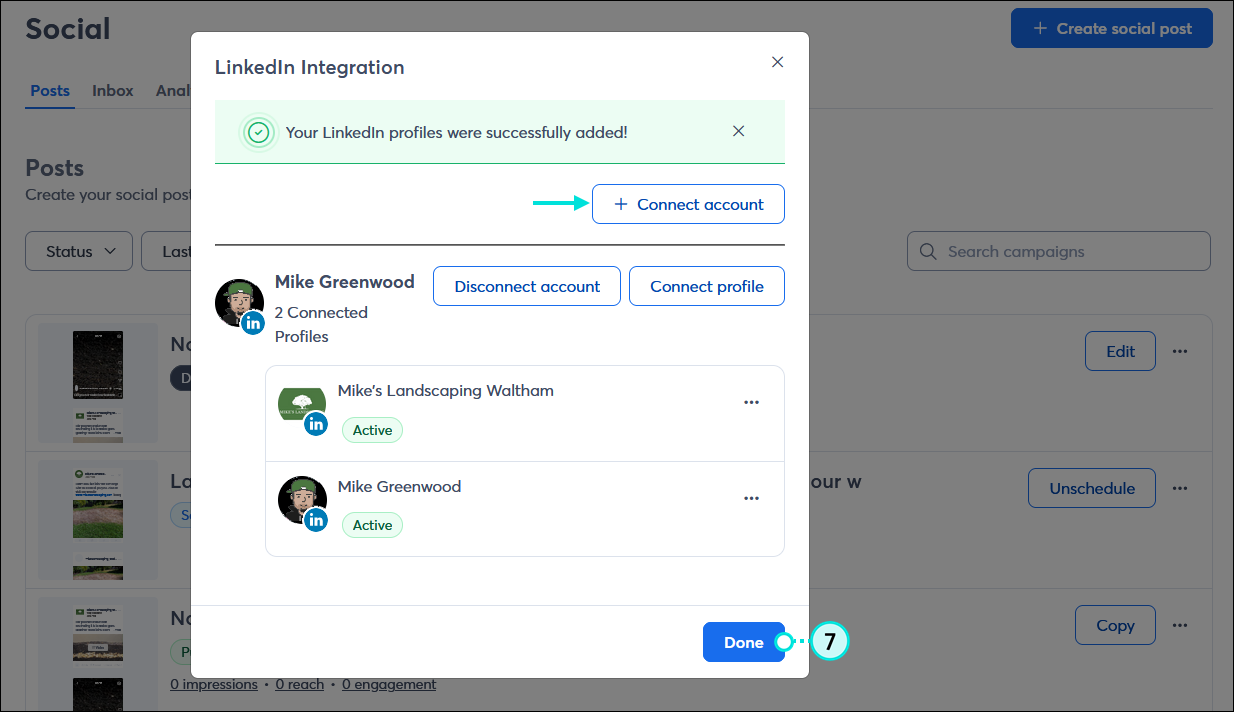The height and width of the screenshot is (712, 1234).
Task: Close the LinkedIn Integration dialog
Action: pos(777,62)
